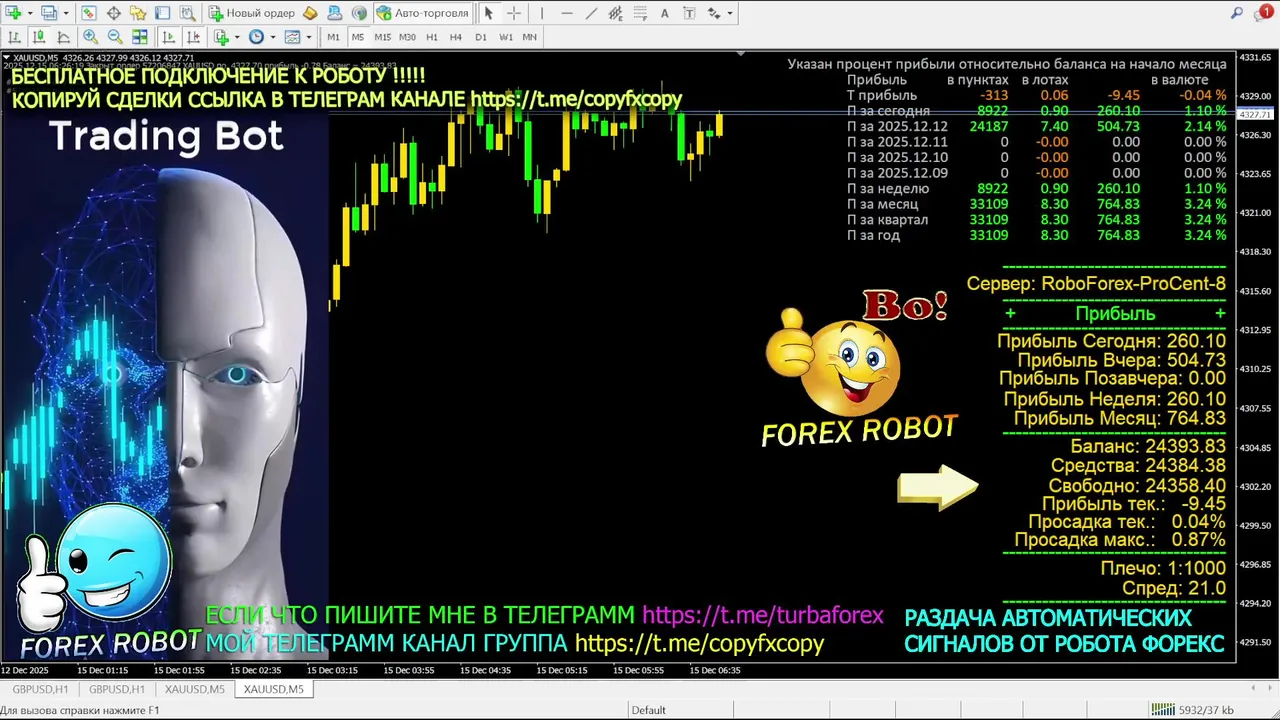1280x720 pixels.
Task: Set timeframe to M1
Action: tap(333, 37)
